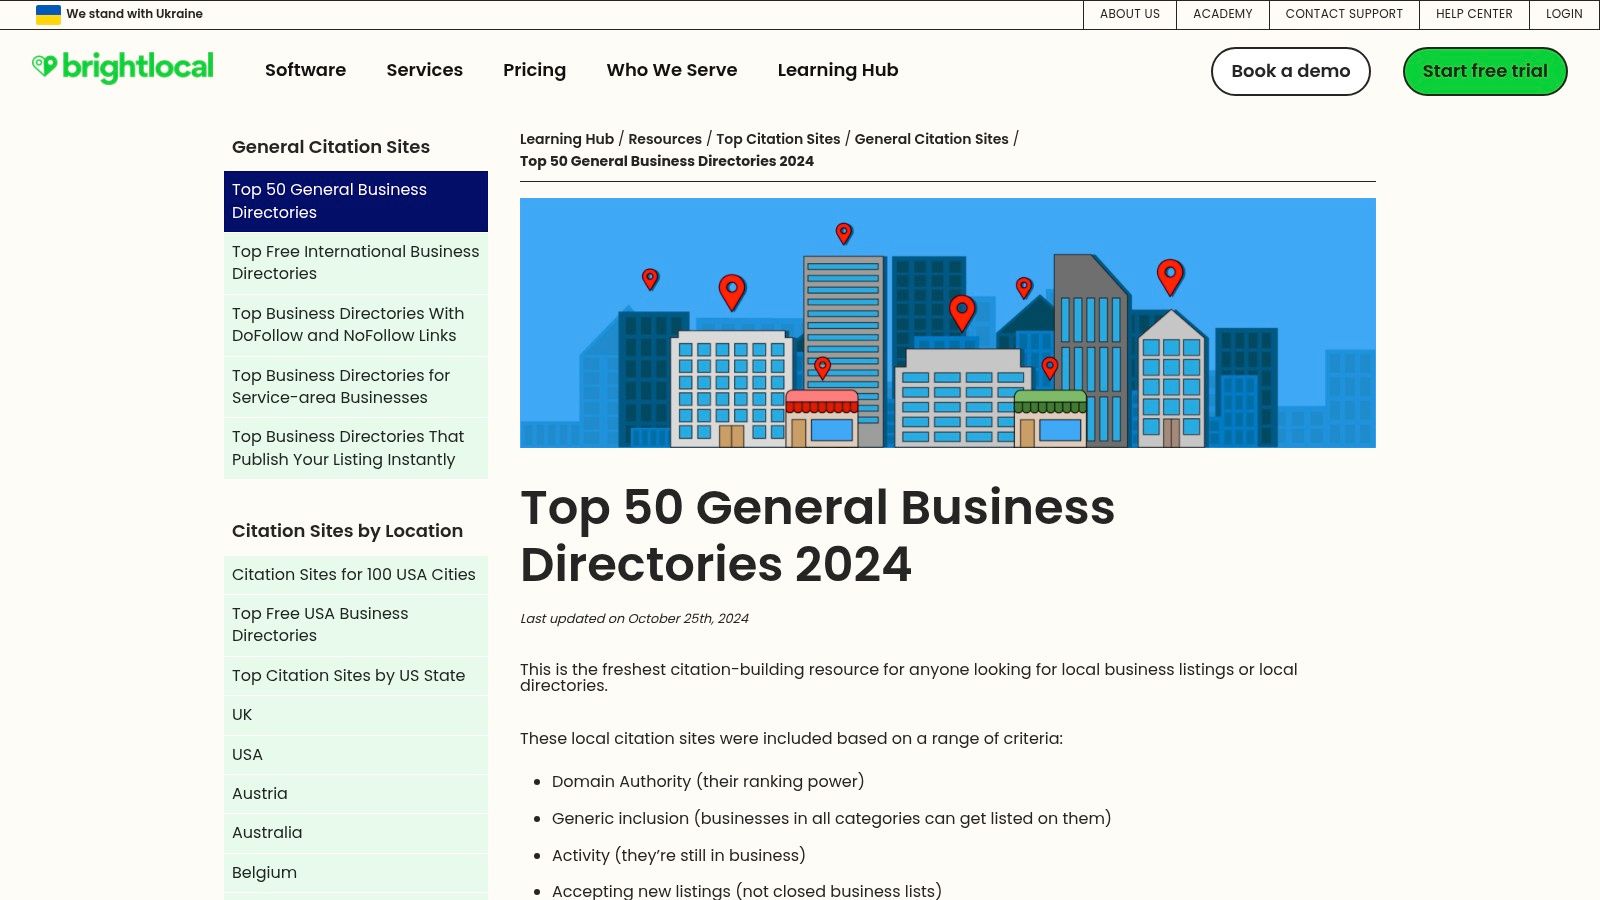Click the Top 50 General Business Directories 2024 title

pos(817,536)
